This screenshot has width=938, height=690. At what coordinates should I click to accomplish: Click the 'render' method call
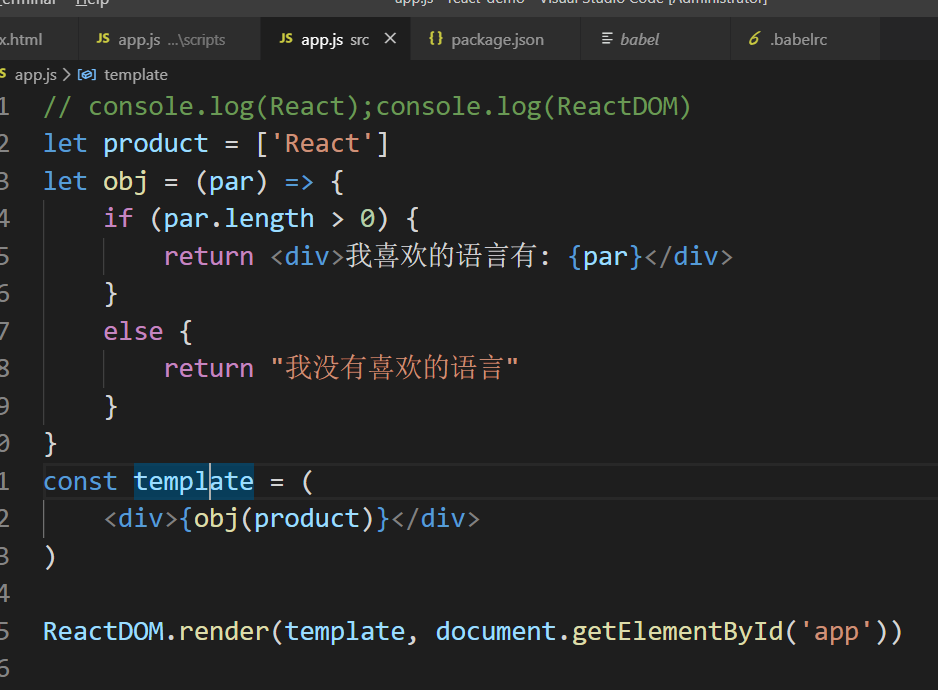pos(224,632)
